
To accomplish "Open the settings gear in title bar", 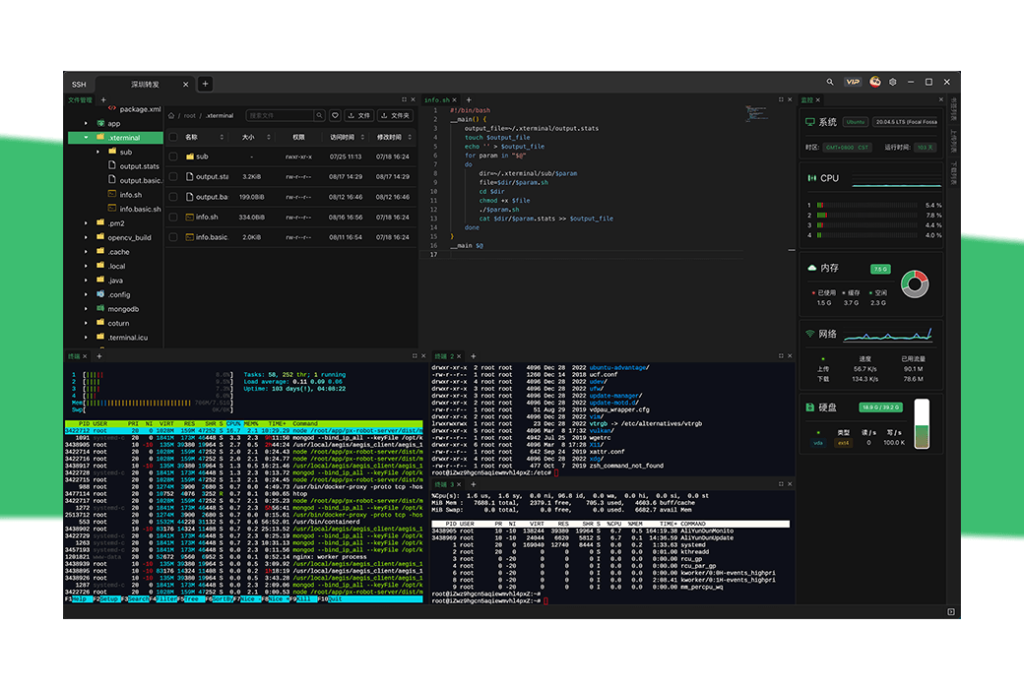I will point(893,82).
